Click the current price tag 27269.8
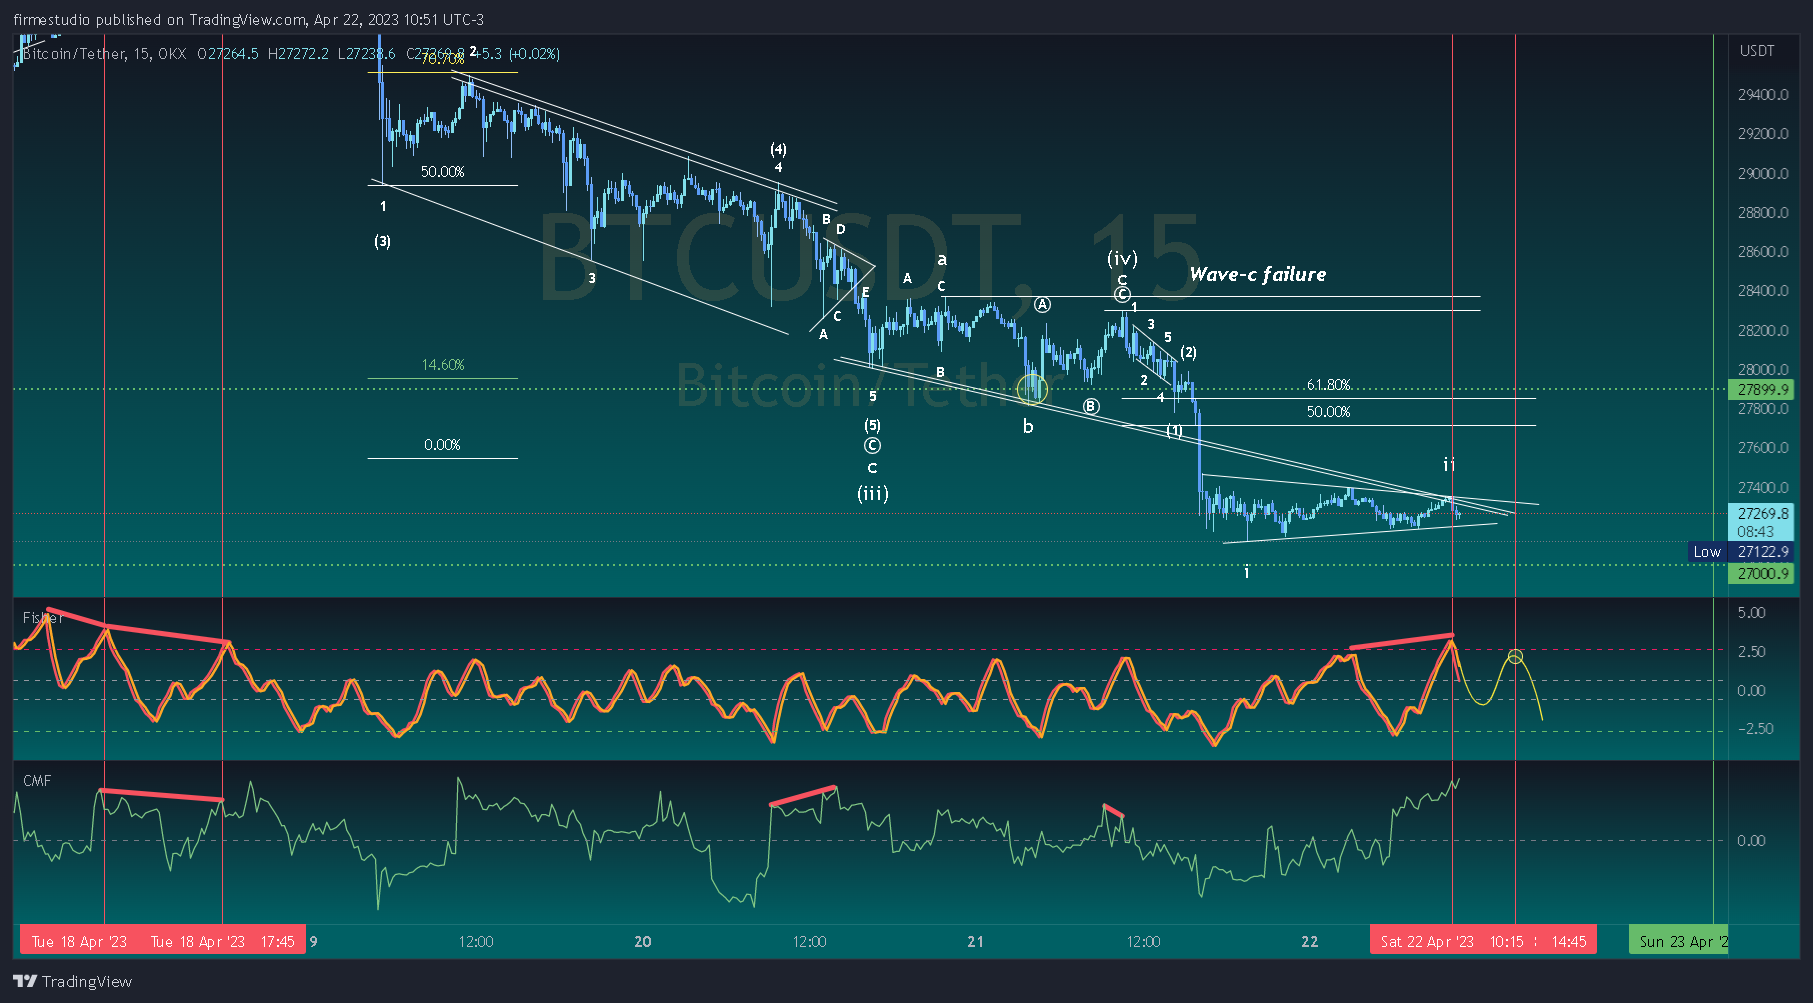Image resolution: width=1813 pixels, height=1003 pixels. coord(1762,514)
